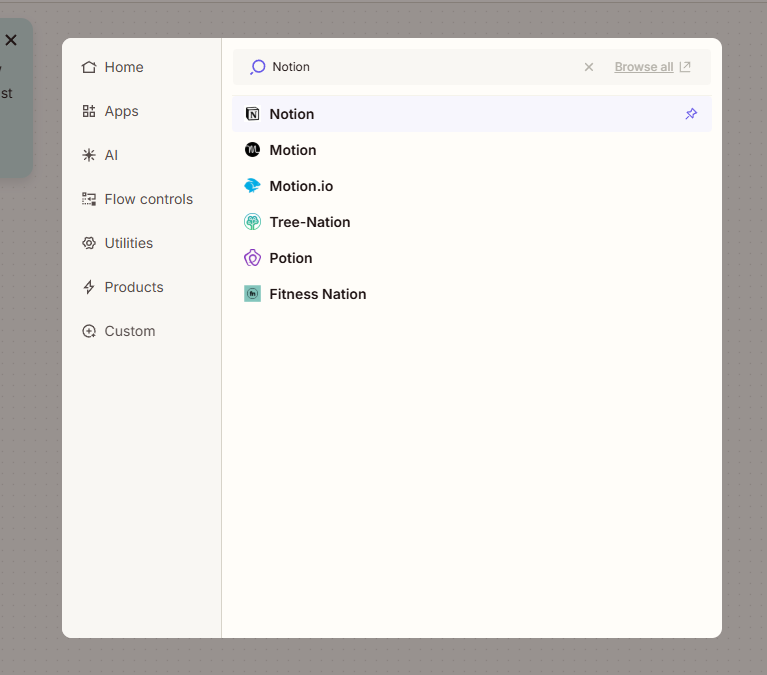Select the Notion app result
This screenshot has height=675, width=767.
click(472, 114)
